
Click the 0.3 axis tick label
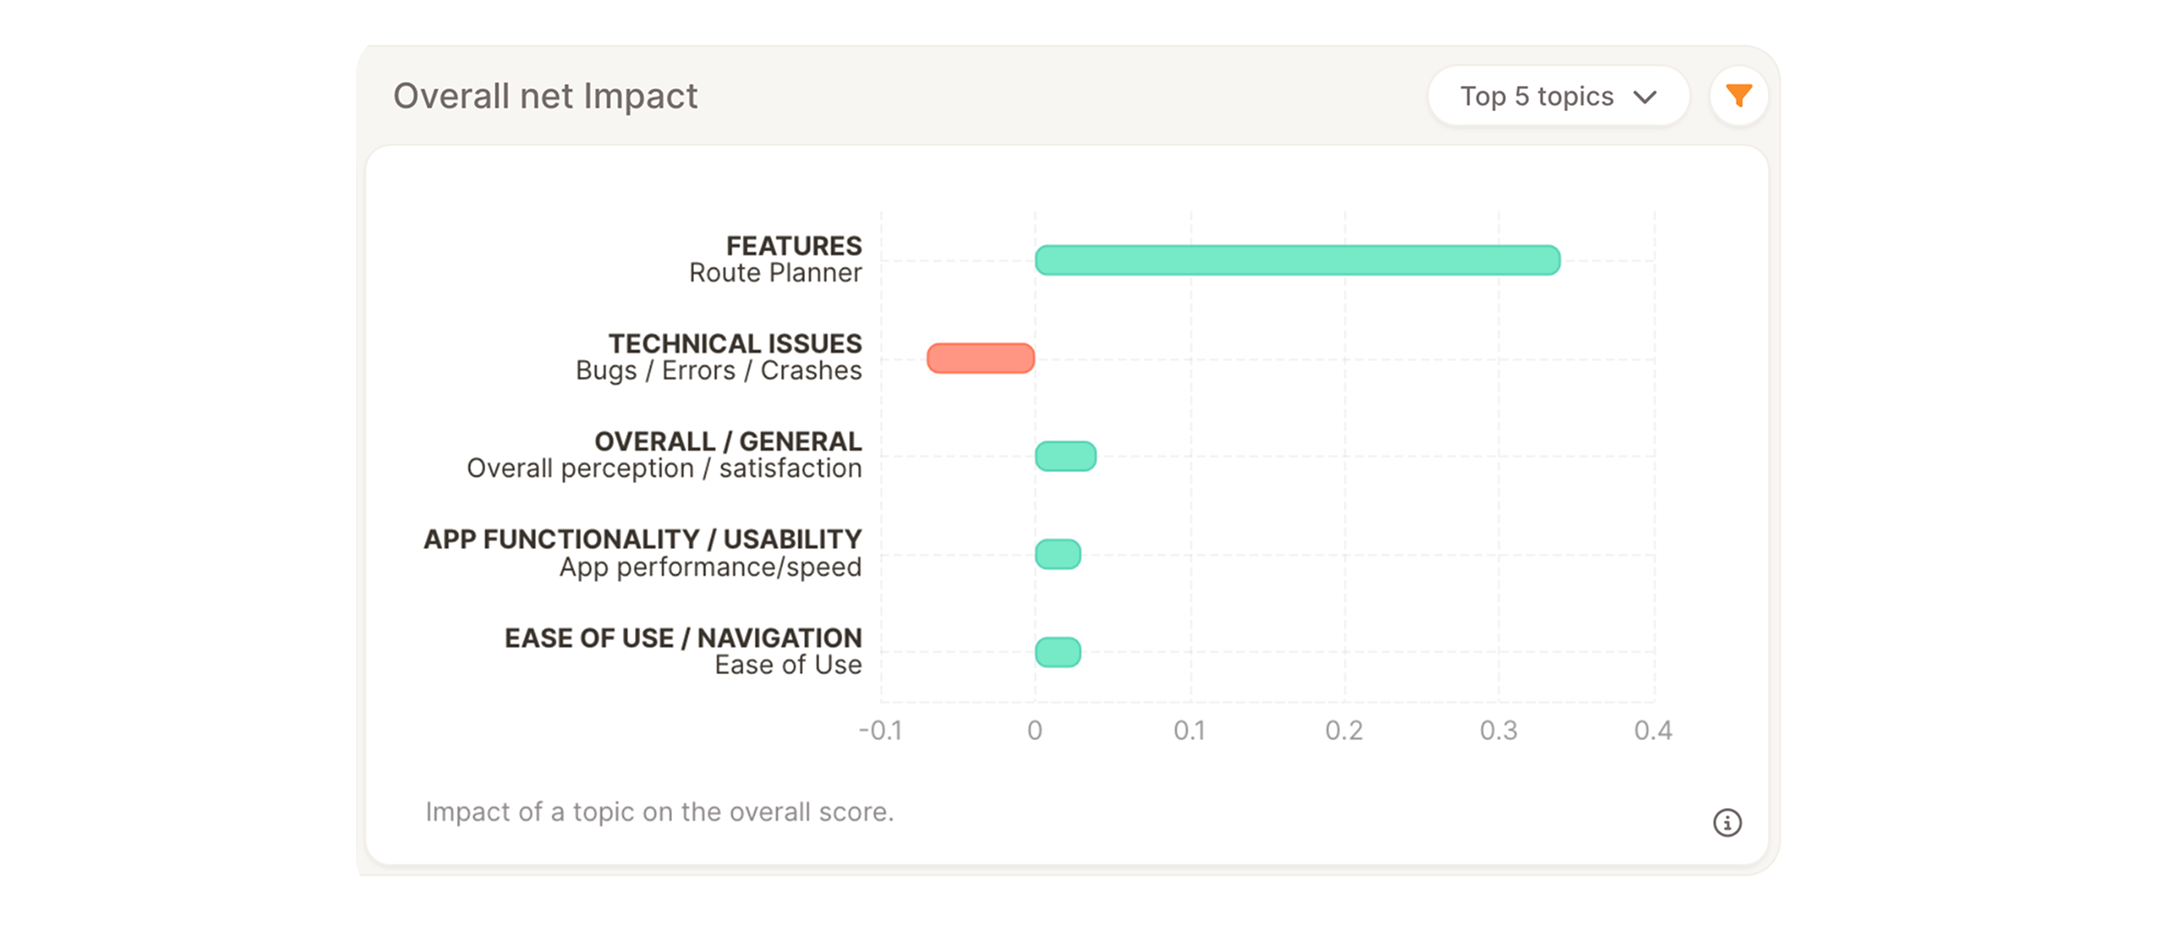pyautogui.click(x=1498, y=731)
